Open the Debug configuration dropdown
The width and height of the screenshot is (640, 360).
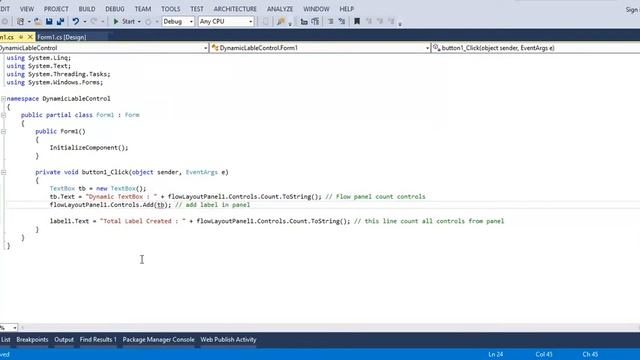click(178, 21)
